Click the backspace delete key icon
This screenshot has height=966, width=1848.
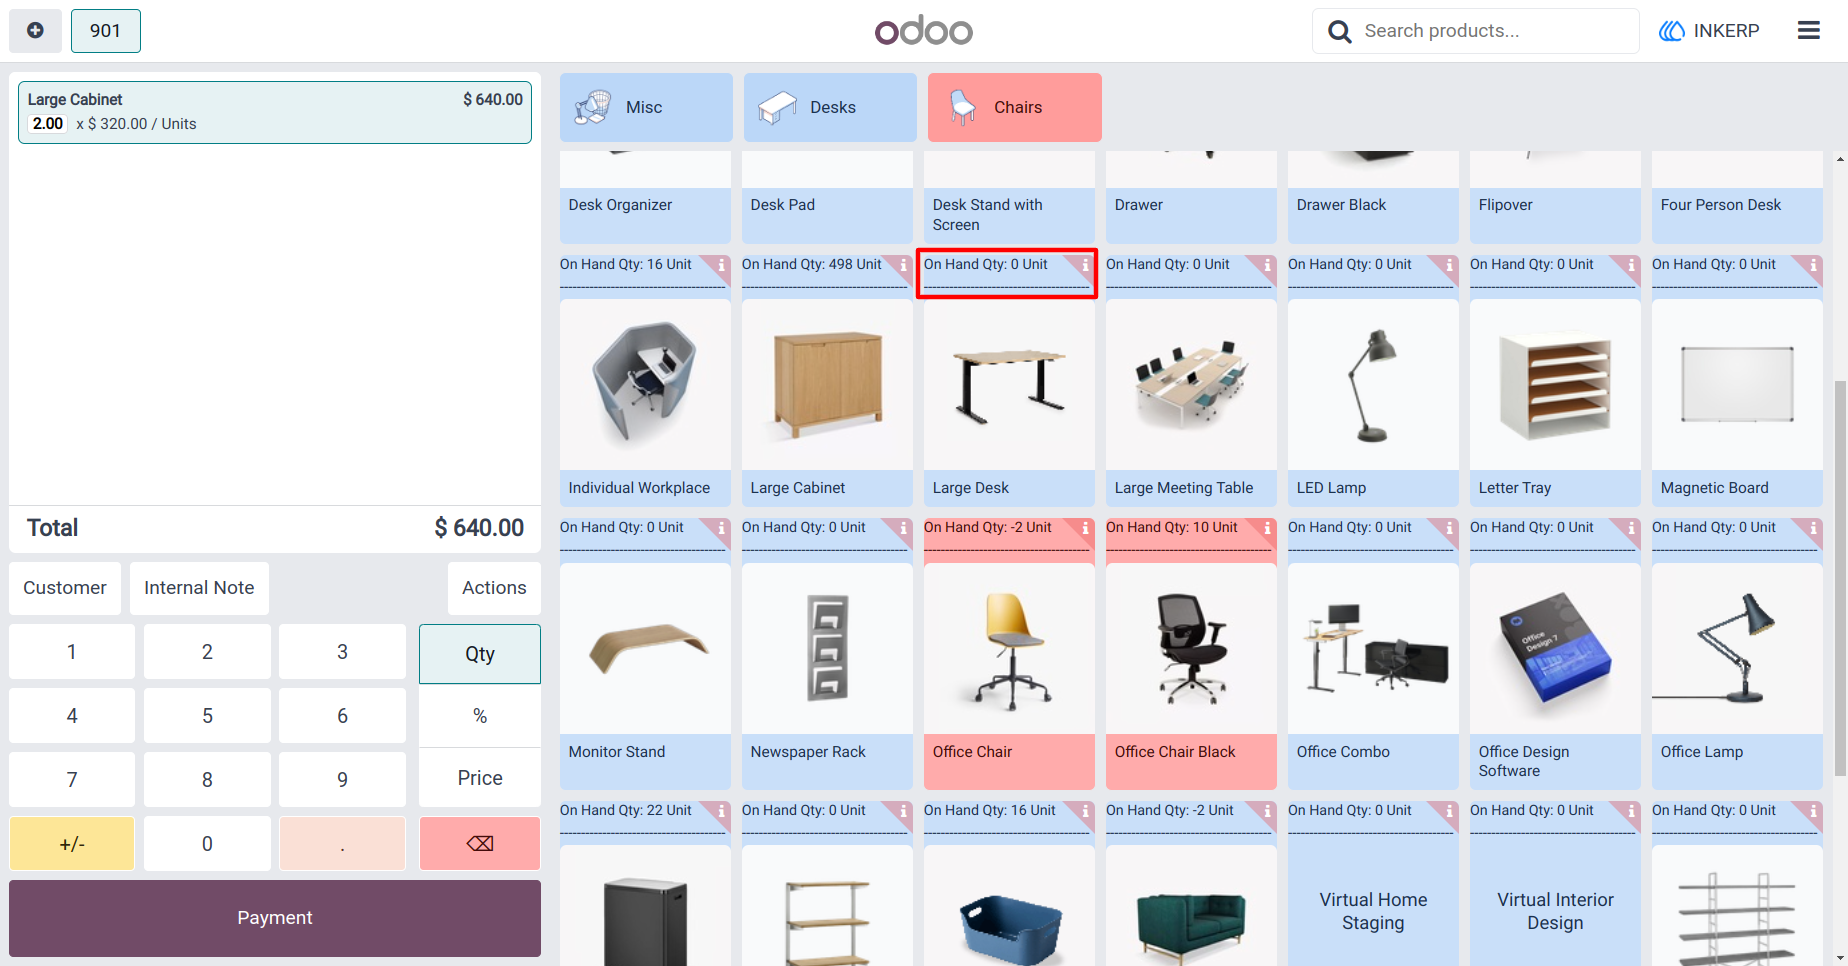coord(480,843)
